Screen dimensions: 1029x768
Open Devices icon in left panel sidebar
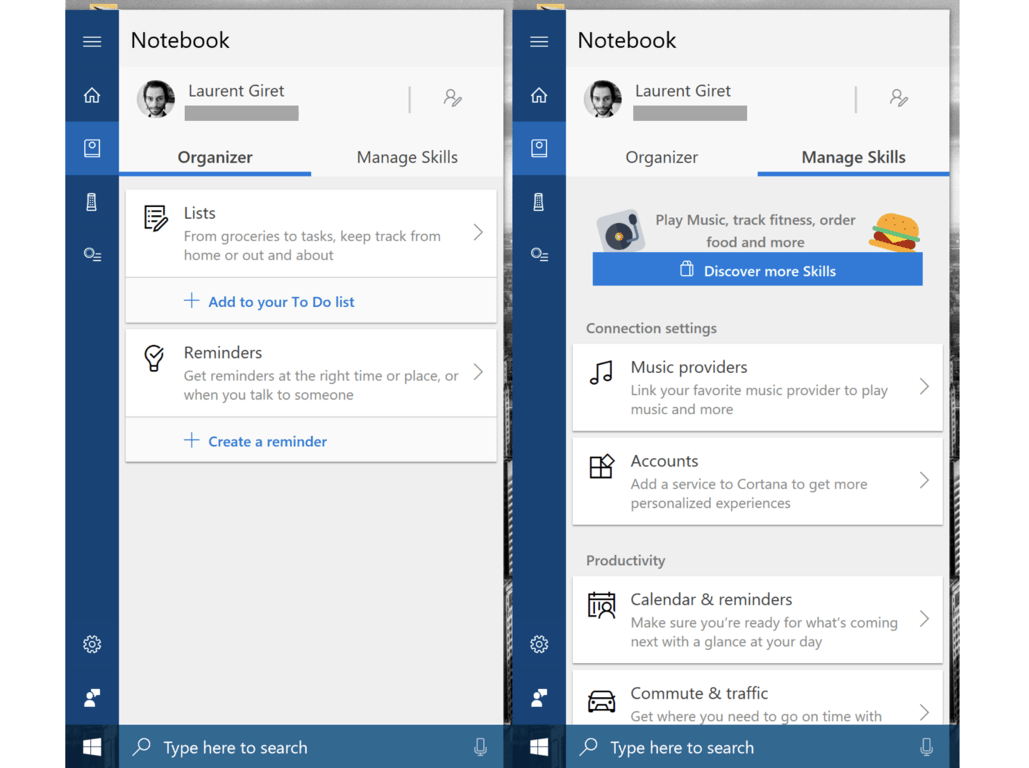tap(92, 202)
